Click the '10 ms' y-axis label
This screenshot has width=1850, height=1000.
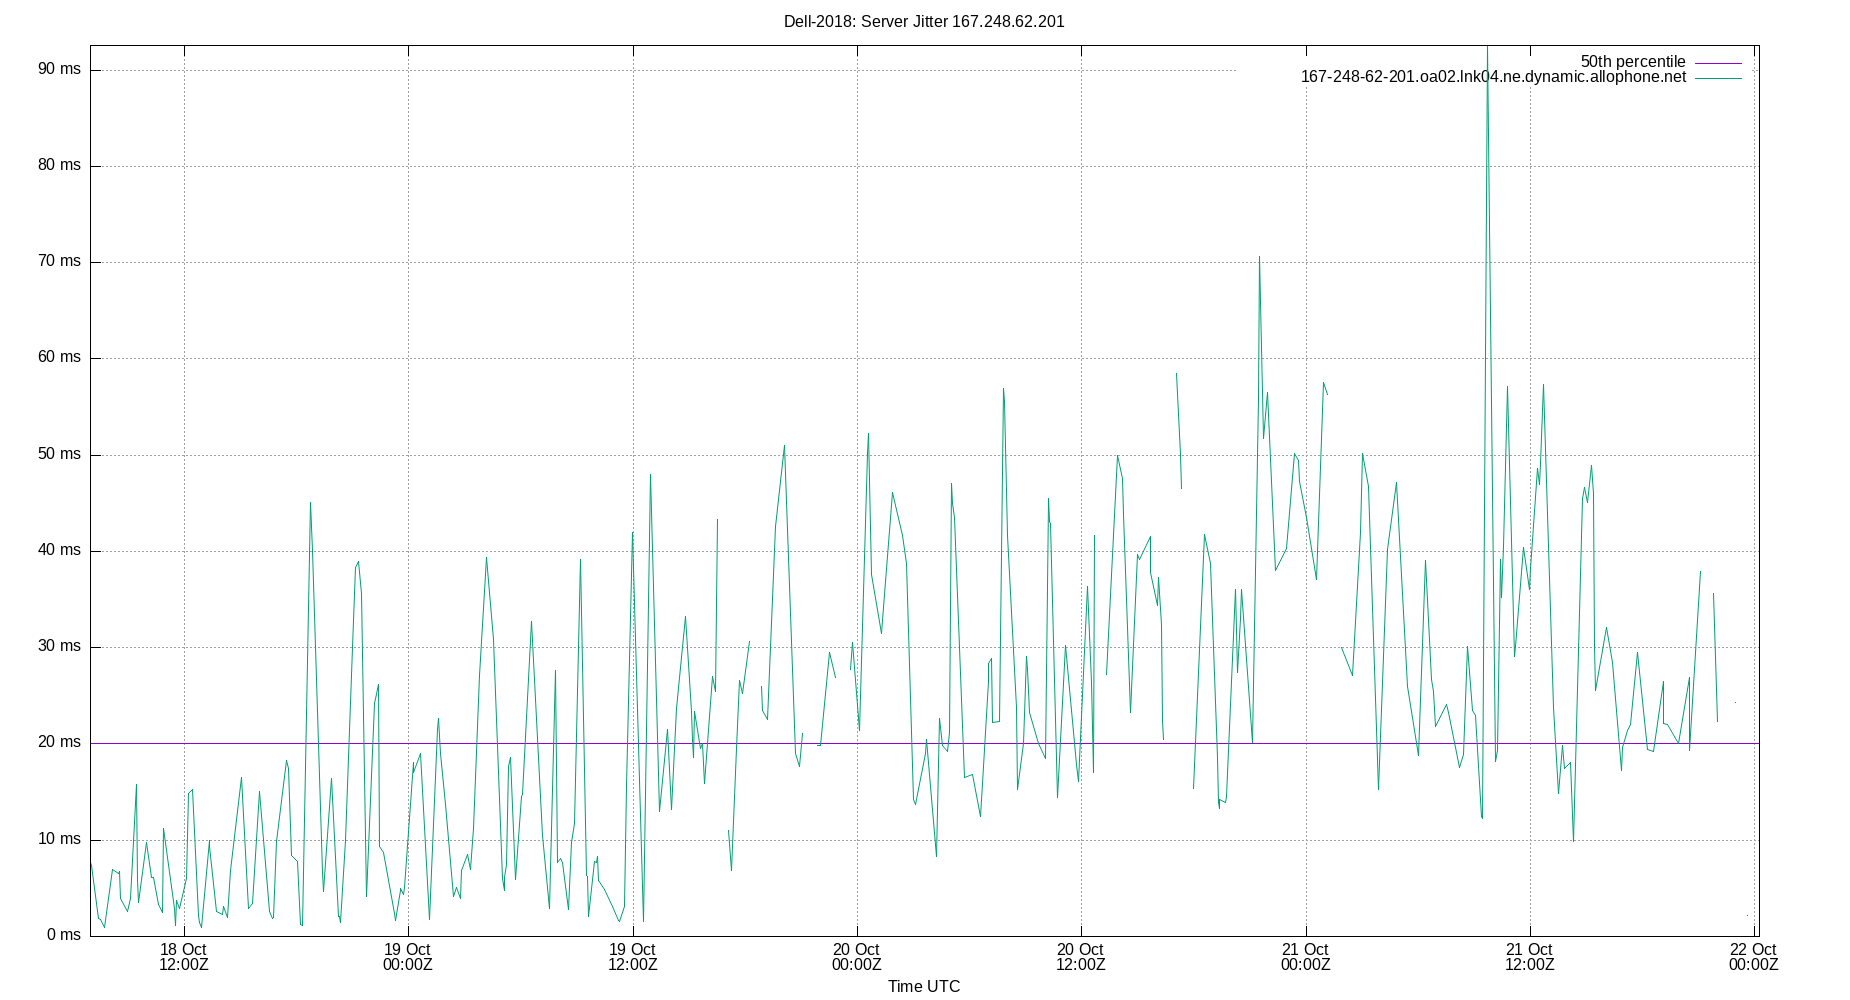pyautogui.click(x=59, y=839)
